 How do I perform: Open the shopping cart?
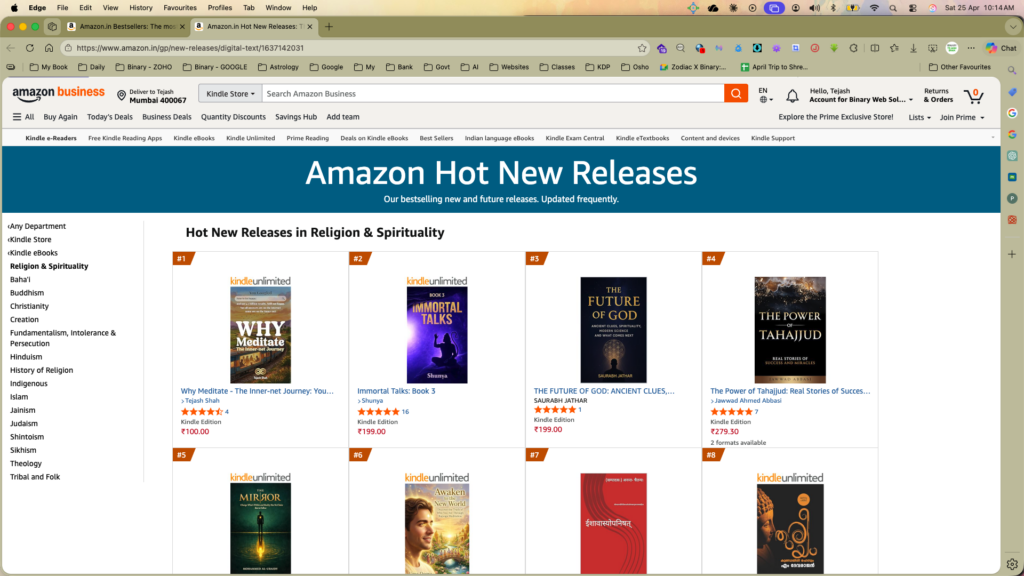(x=972, y=95)
